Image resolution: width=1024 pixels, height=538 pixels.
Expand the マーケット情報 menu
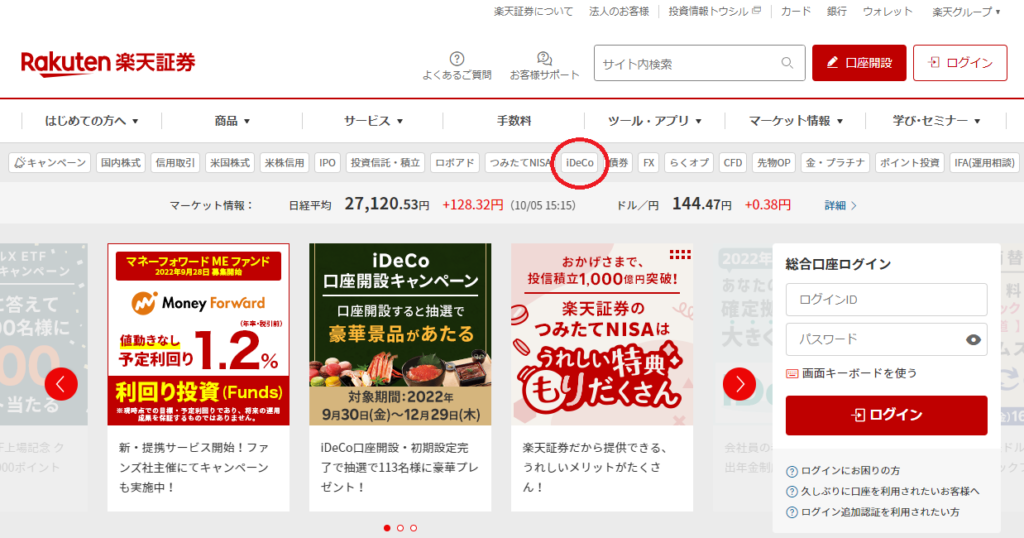[795, 121]
